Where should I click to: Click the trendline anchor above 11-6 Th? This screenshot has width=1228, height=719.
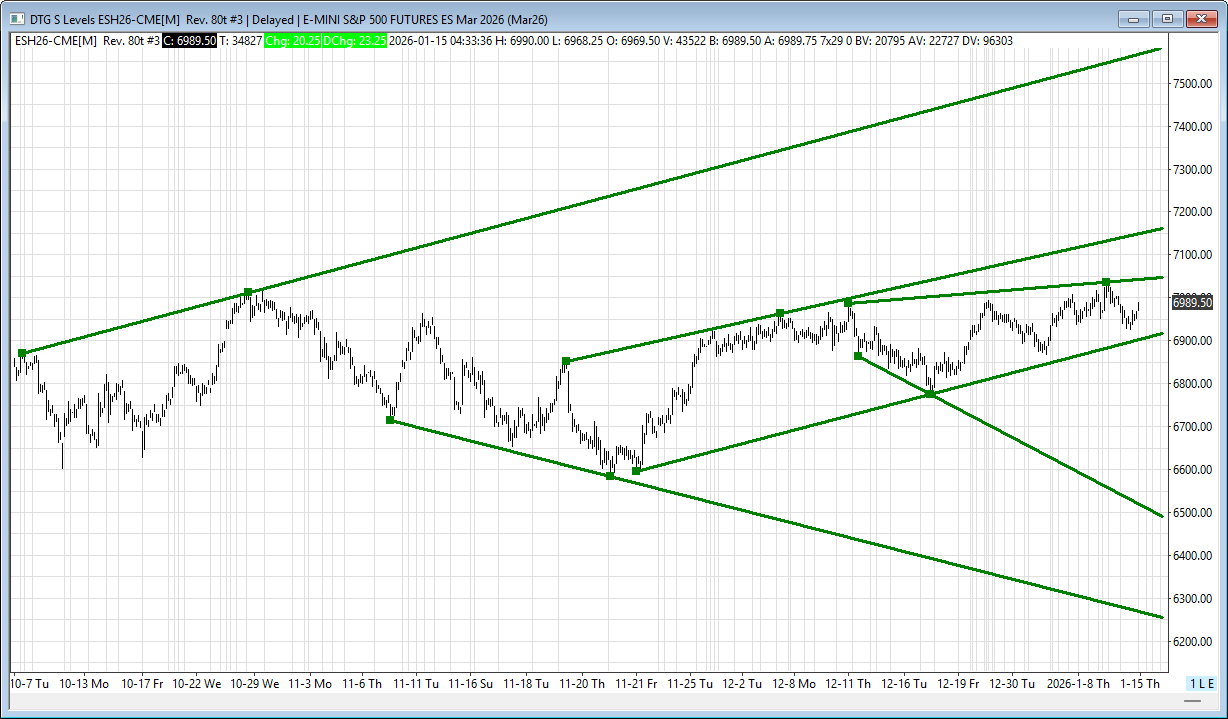pos(390,420)
